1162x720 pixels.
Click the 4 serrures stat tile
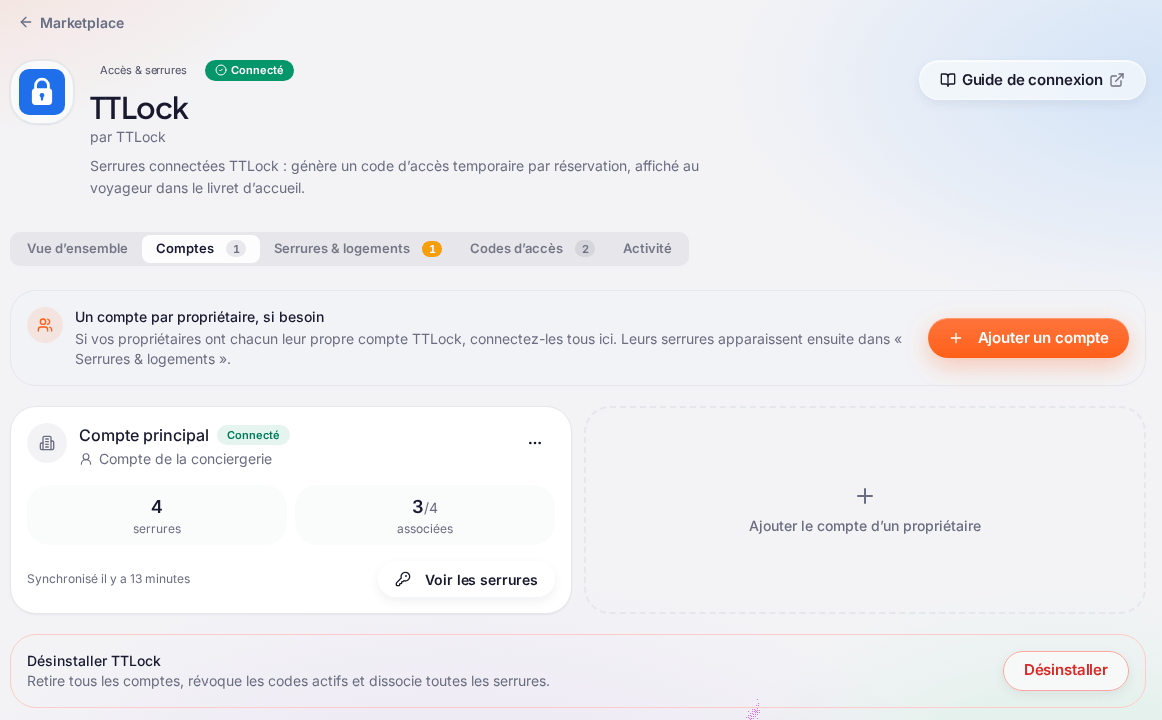(x=156, y=516)
